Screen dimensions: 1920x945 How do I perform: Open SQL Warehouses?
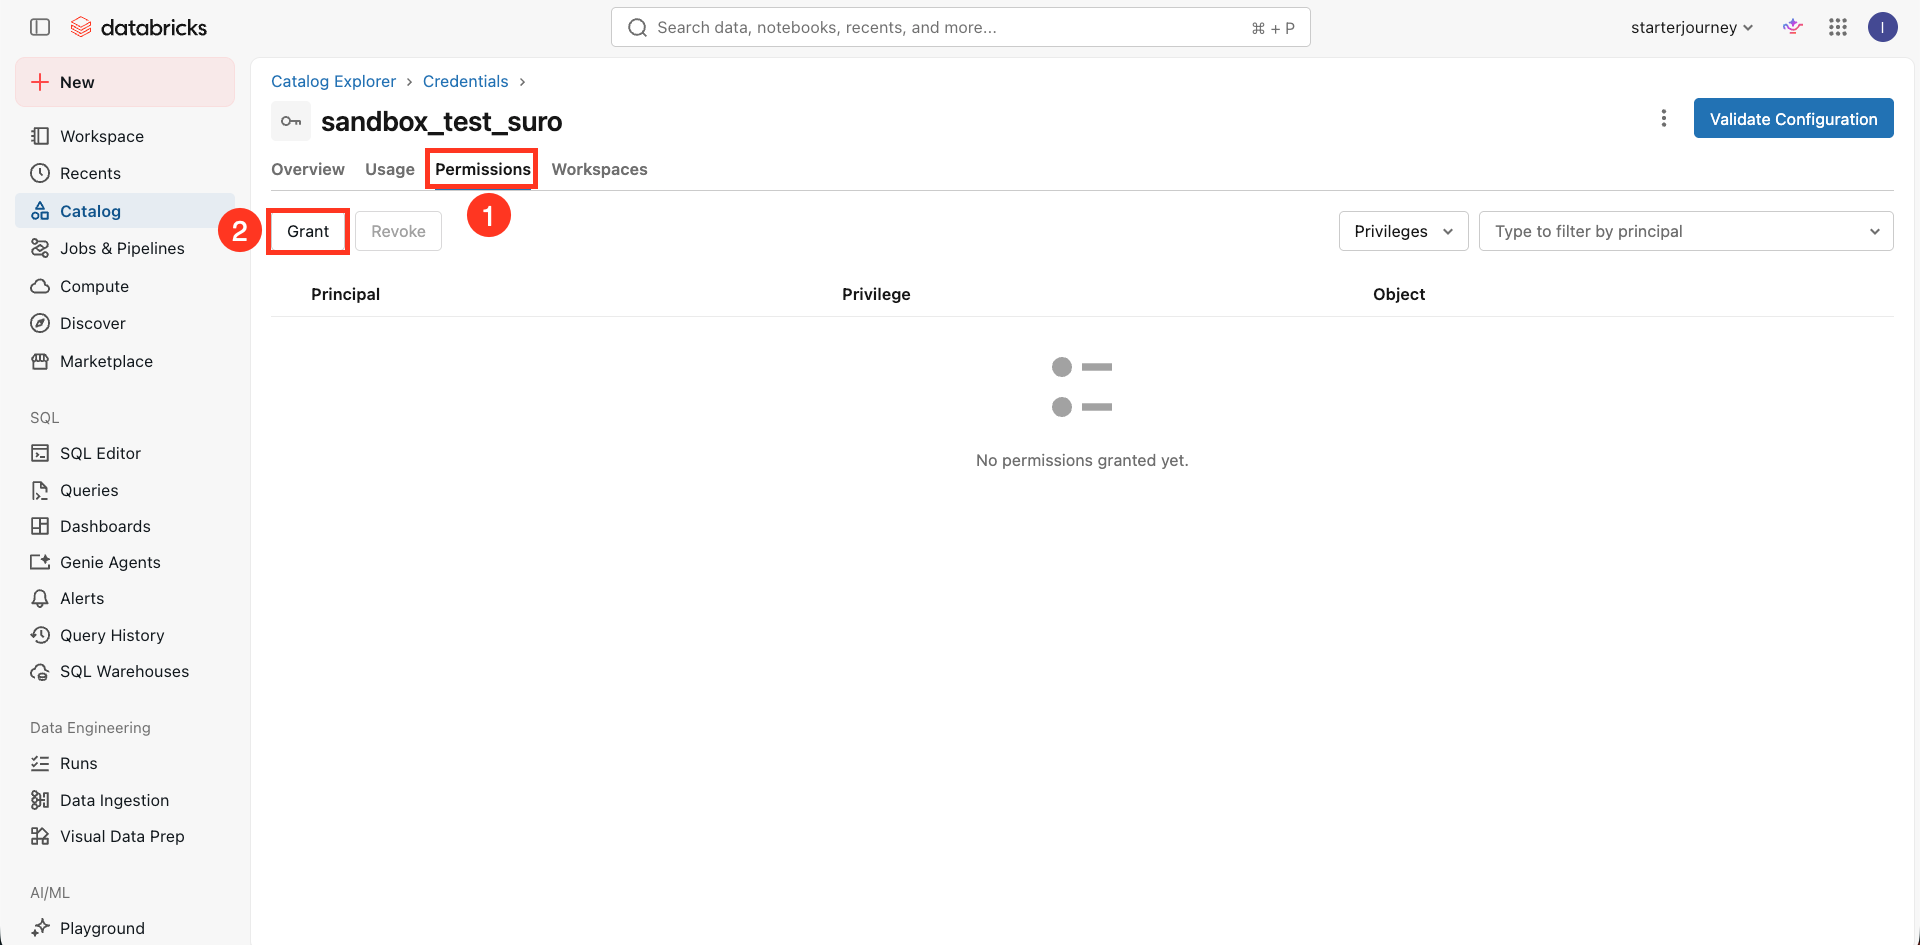[125, 671]
